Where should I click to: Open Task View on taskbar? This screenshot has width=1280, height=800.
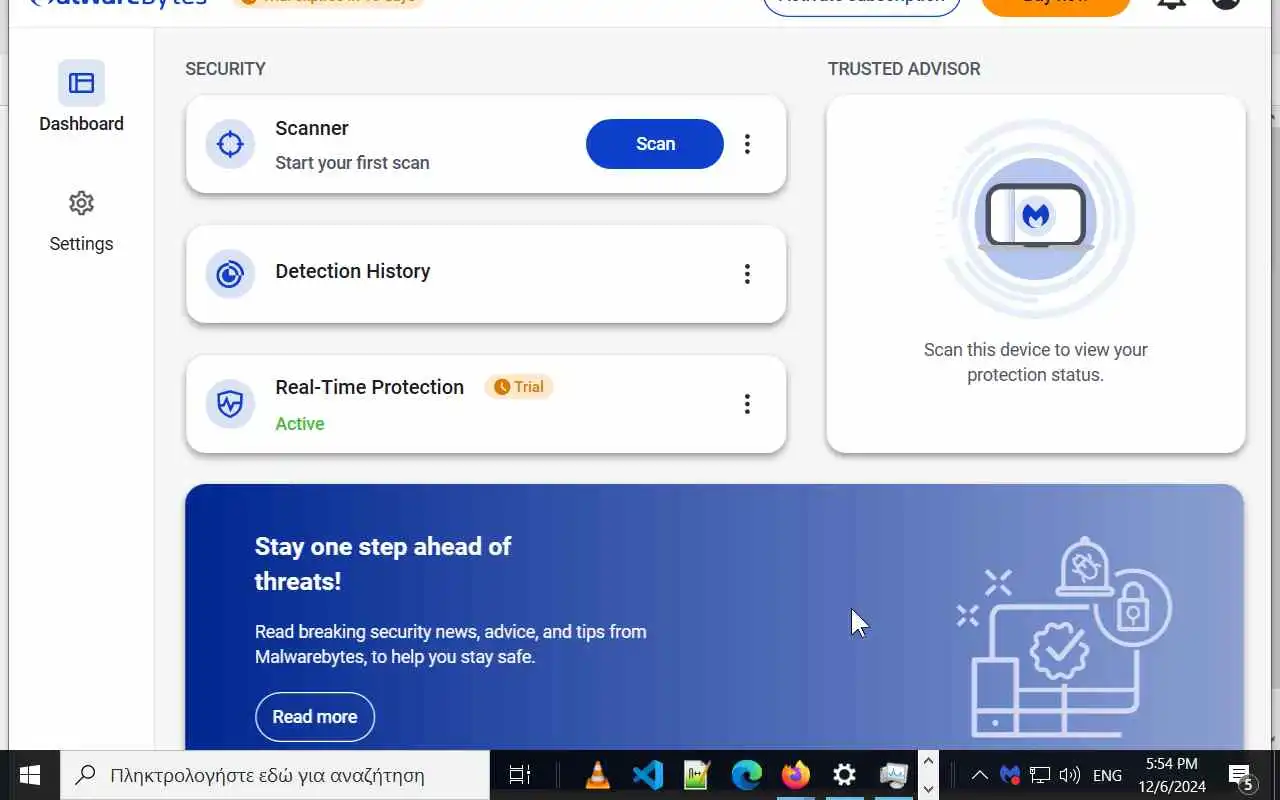tap(519, 775)
